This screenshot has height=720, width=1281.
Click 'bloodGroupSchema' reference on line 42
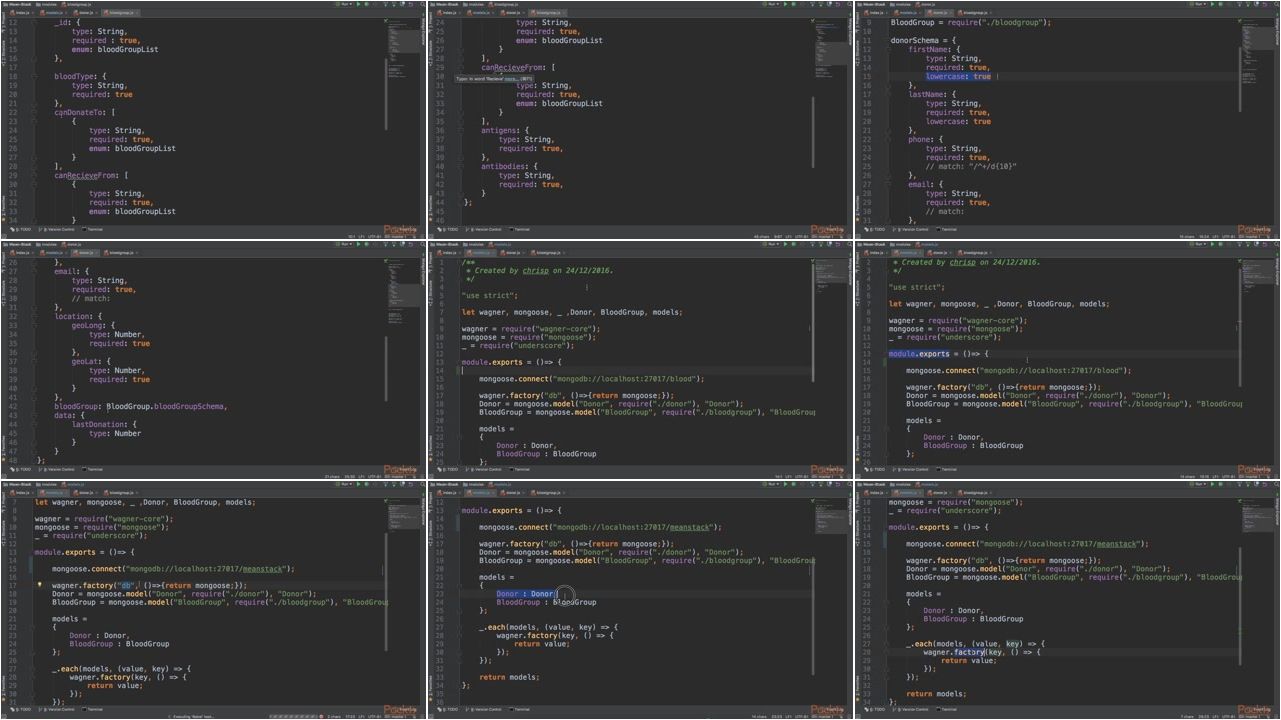[190, 406]
